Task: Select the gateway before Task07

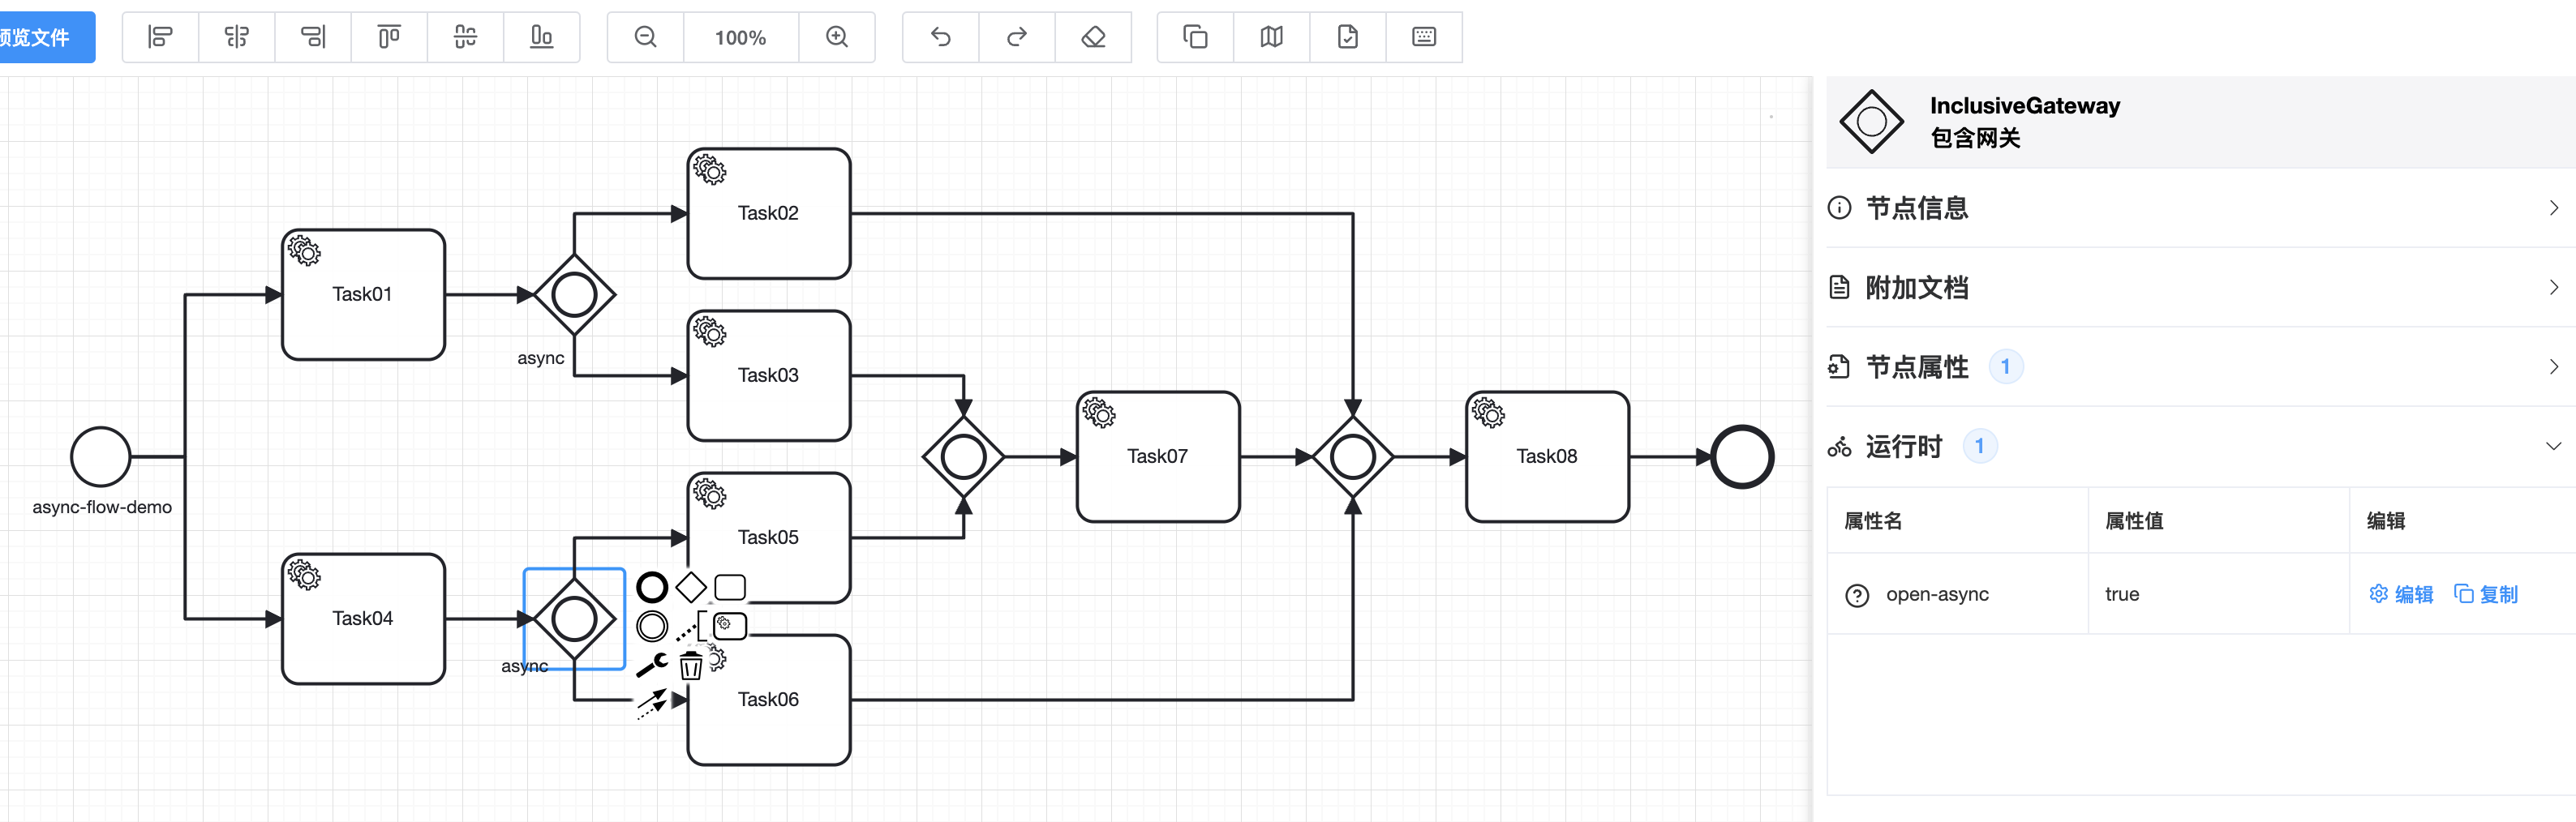Action: pyautogui.click(x=964, y=457)
